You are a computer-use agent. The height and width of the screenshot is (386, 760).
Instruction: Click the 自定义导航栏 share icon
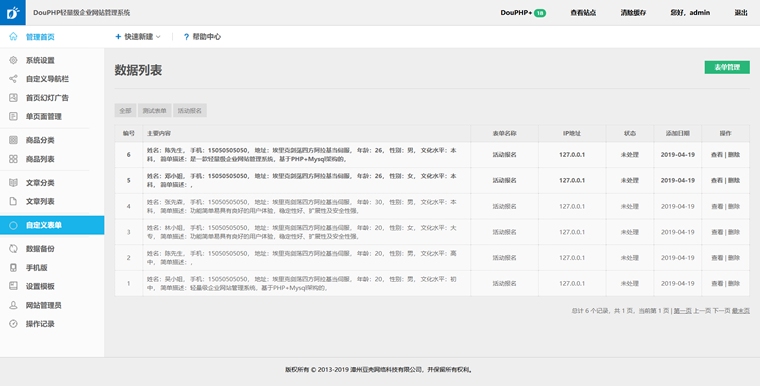click(x=13, y=79)
